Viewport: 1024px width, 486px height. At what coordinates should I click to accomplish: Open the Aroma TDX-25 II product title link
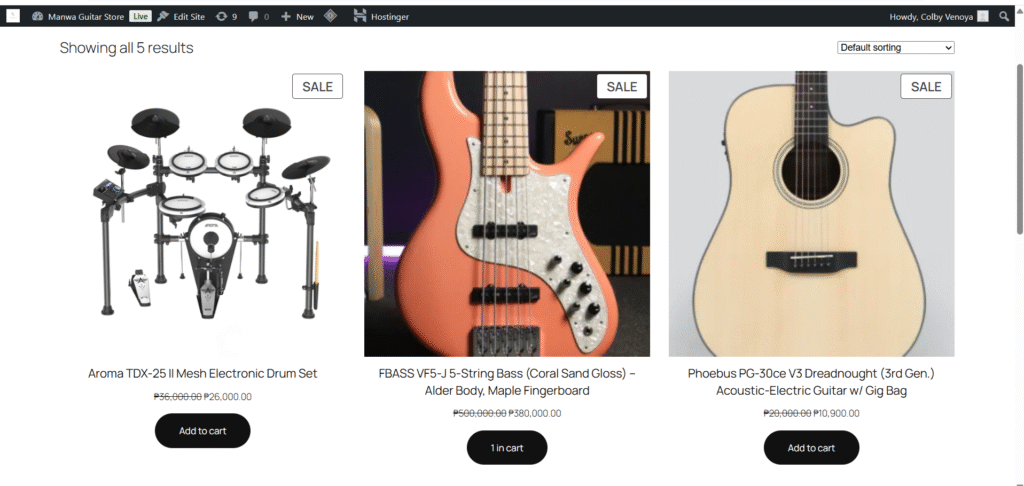202,374
